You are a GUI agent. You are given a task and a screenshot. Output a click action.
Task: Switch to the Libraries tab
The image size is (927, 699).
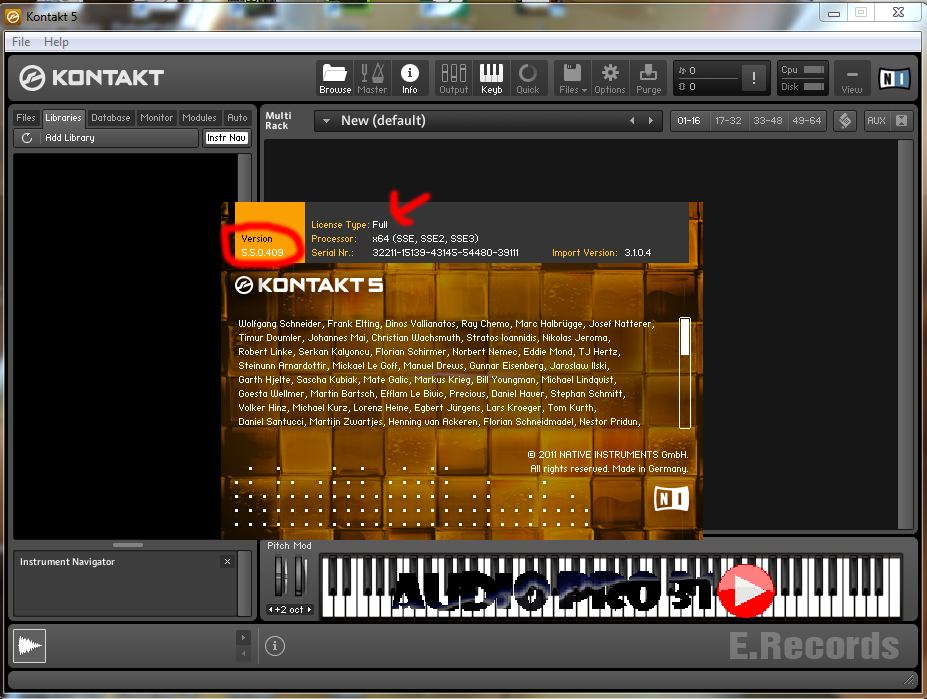[63, 118]
